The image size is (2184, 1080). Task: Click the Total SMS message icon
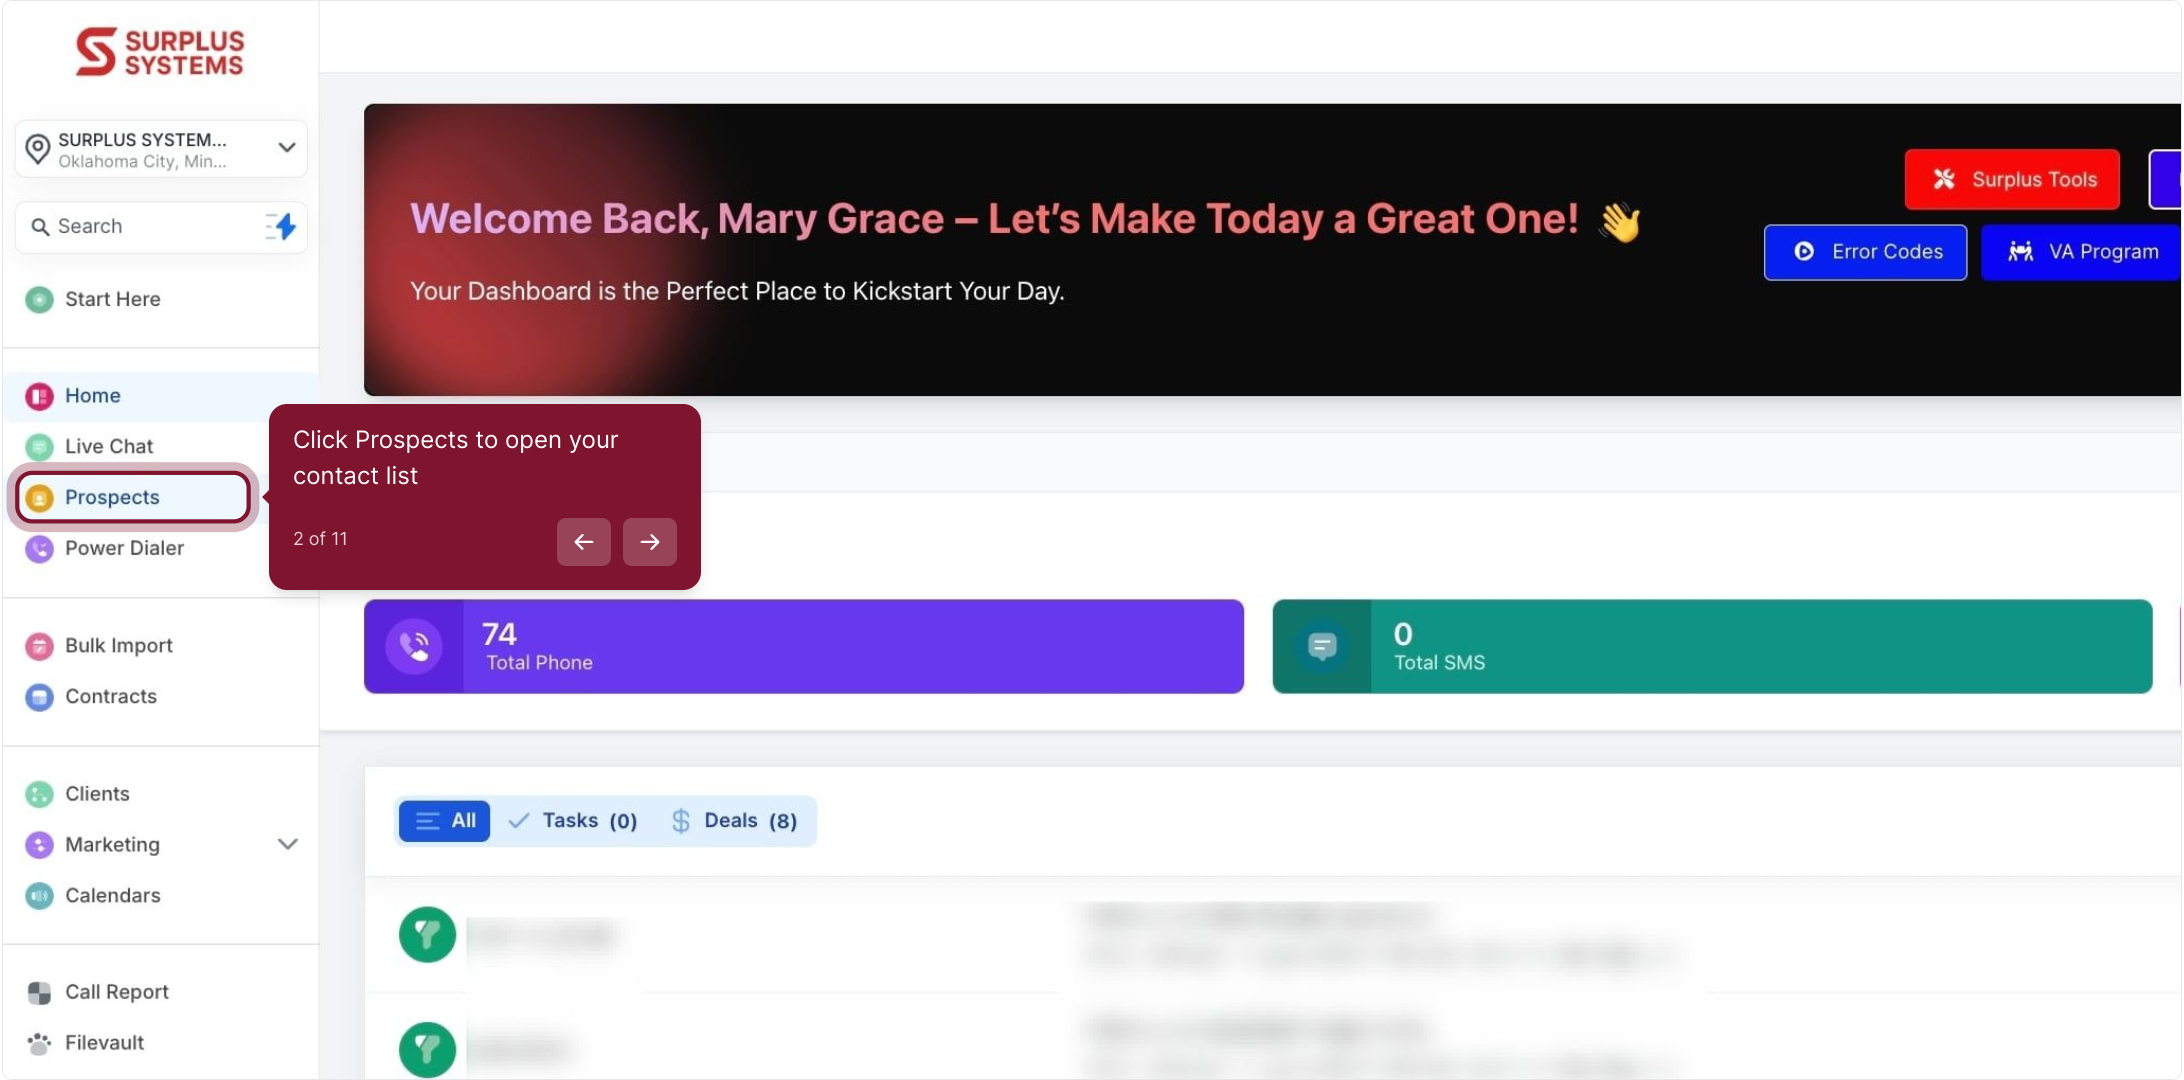pos(1322,647)
